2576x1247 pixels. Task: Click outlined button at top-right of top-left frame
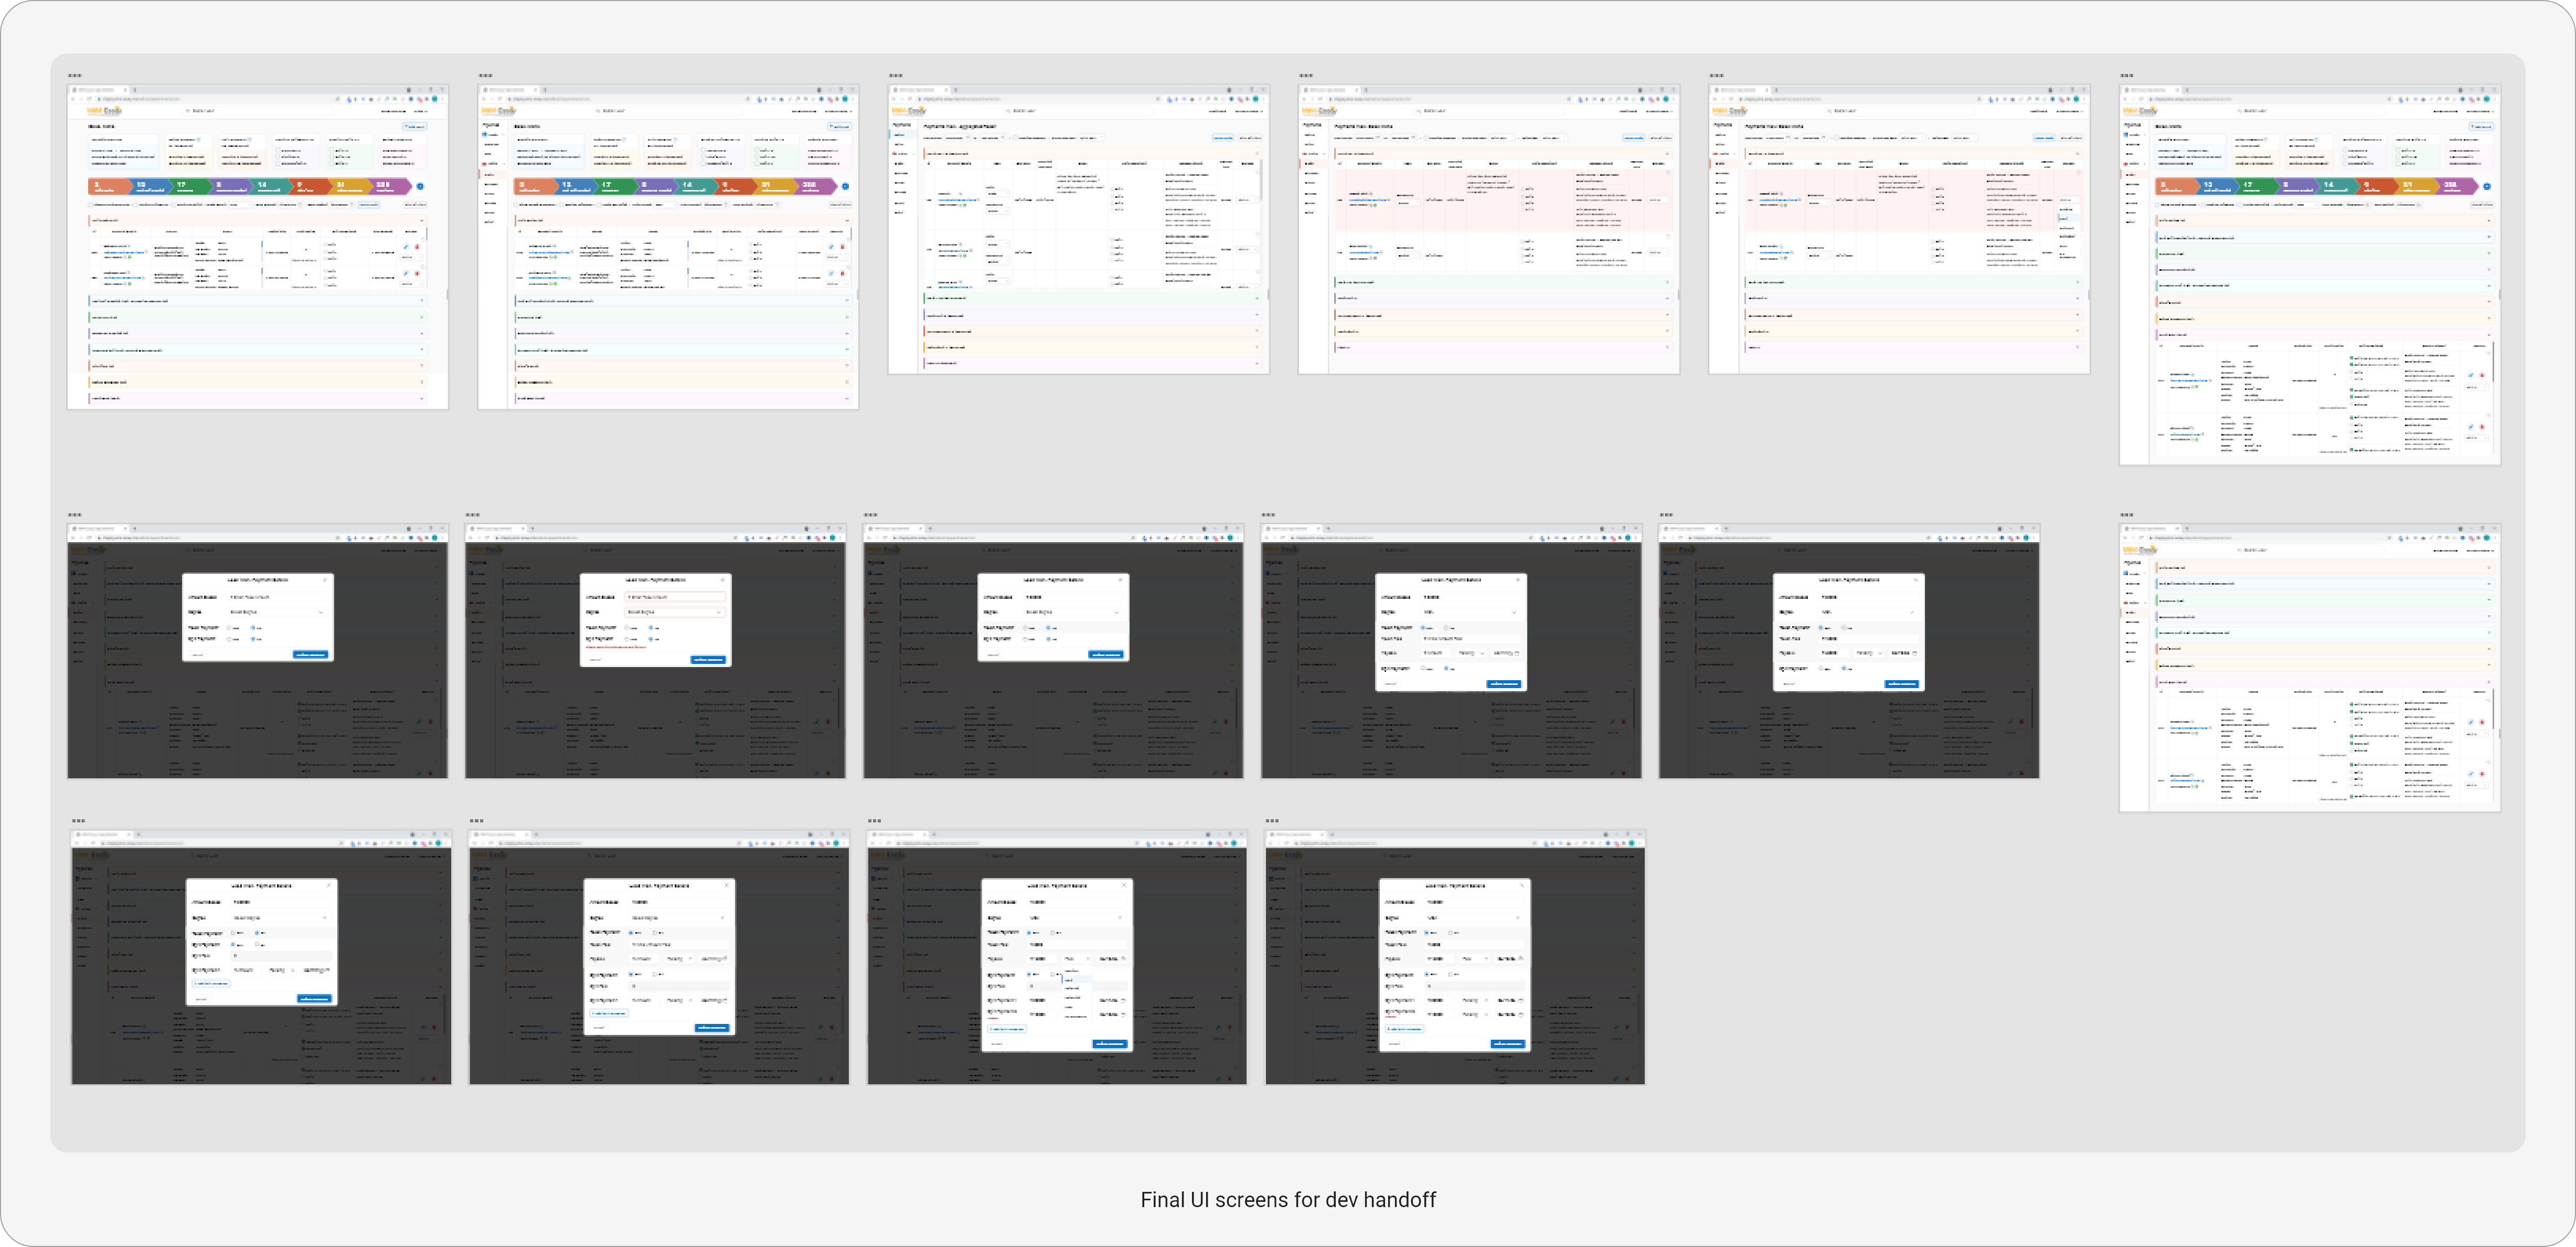[415, 127]
